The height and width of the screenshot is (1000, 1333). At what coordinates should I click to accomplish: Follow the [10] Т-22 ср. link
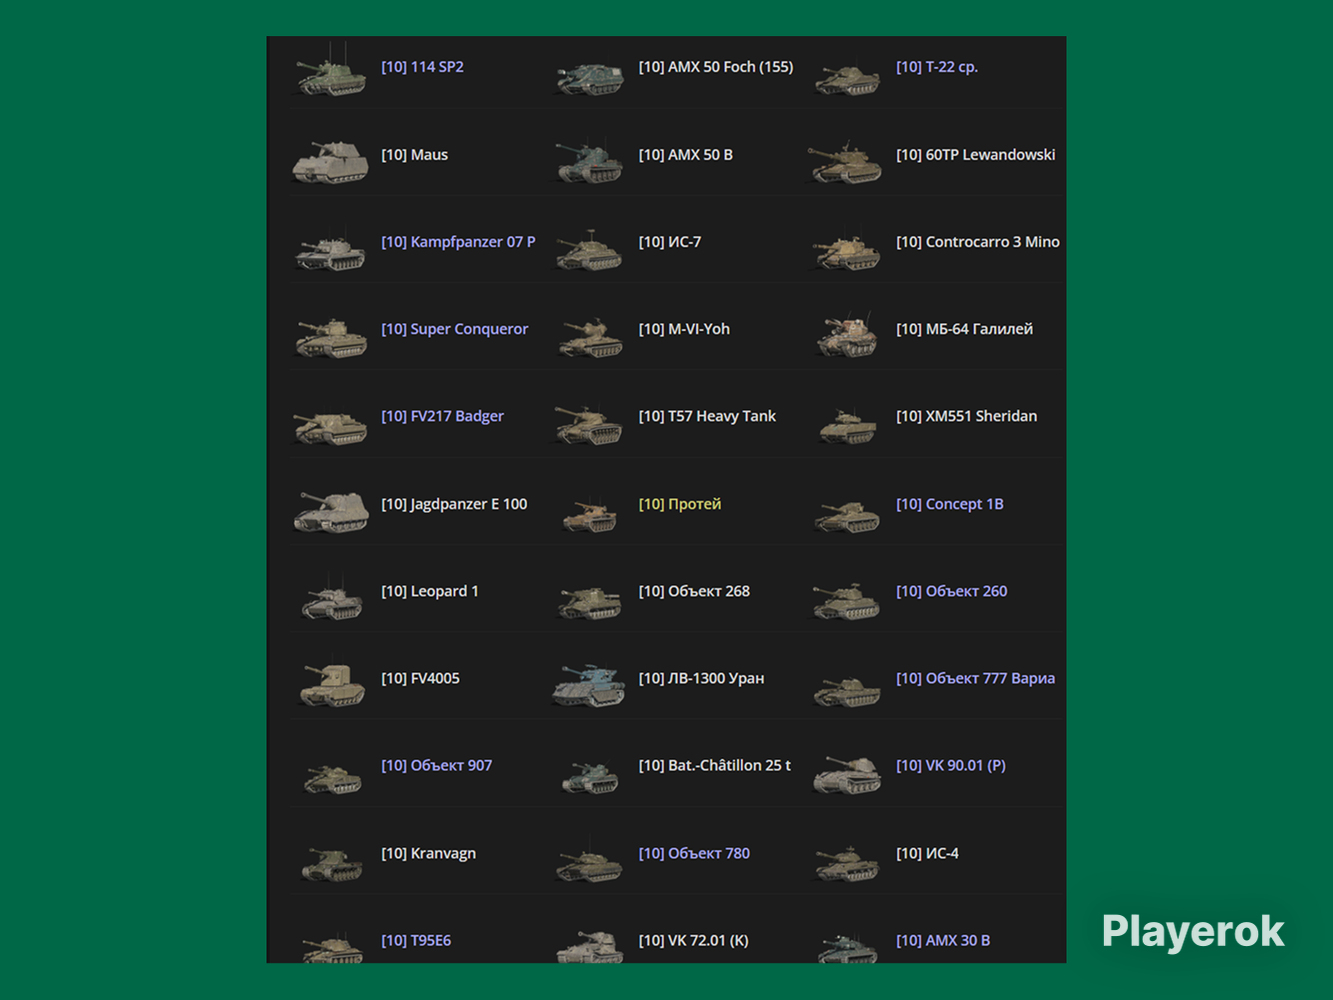click(x=937, y=67)
